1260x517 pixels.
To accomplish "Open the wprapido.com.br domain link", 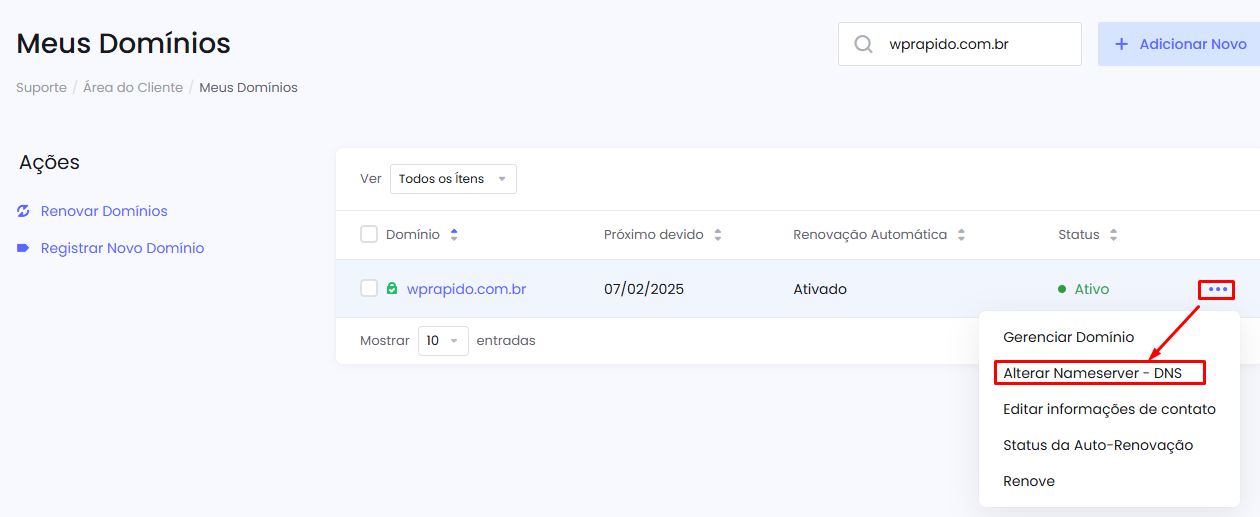I will coord(466,289).
